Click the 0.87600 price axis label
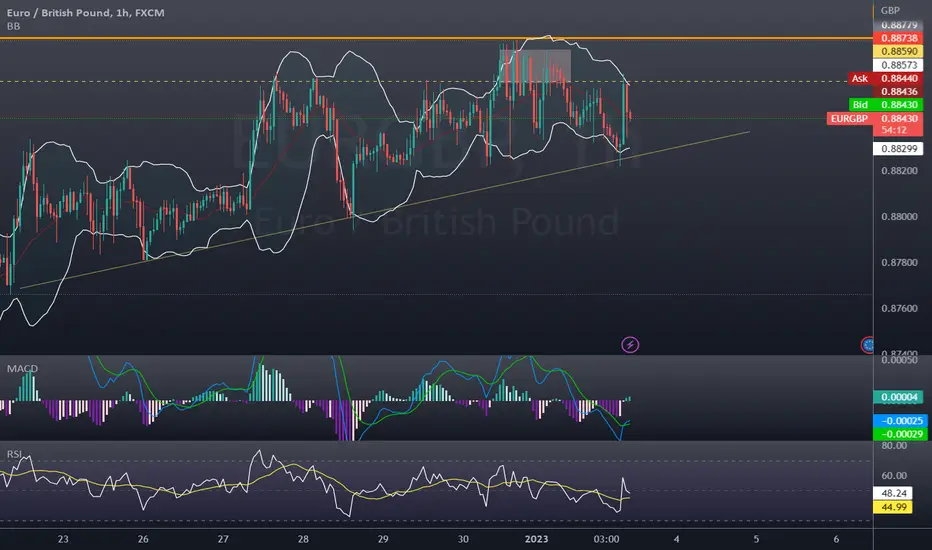The width and height of the screenshot is (932, 550). click(x=899, y=308)
